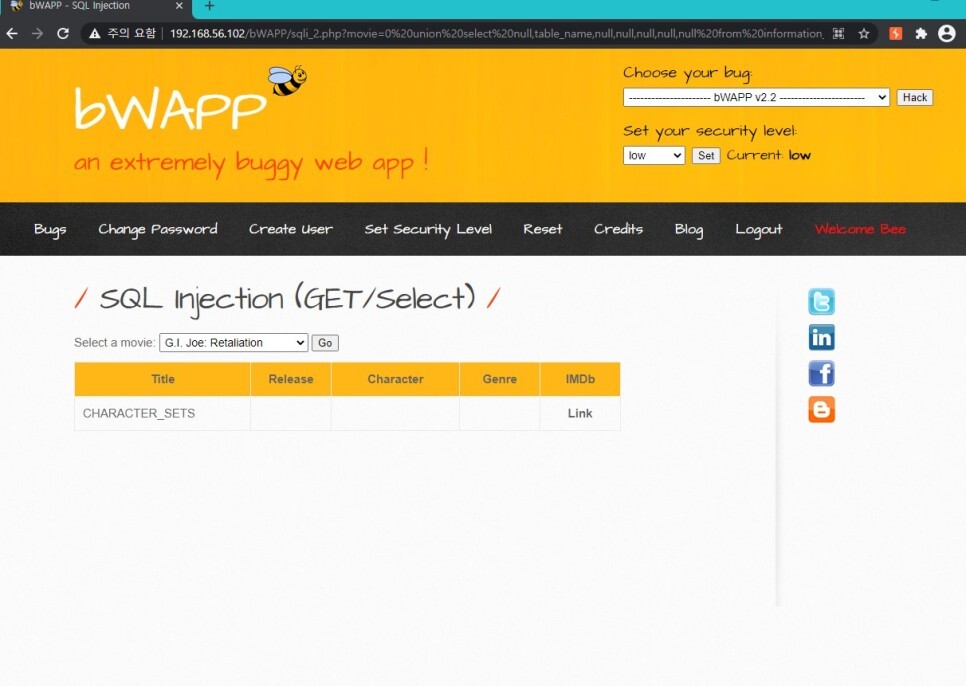
Task: Click the Welcome Bee text in navbar
Action: pos(860,229)
